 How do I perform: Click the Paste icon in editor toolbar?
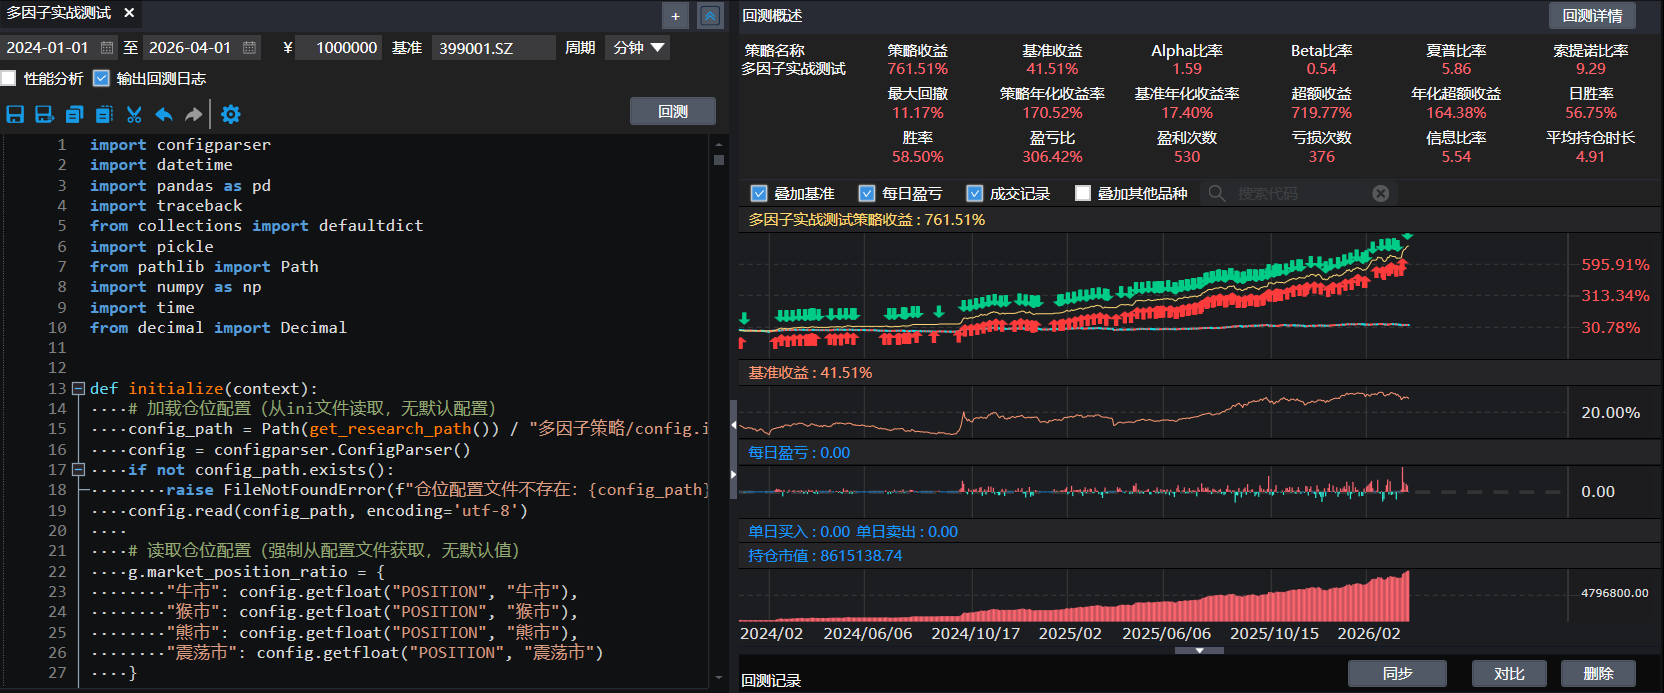(x=104, y=114)
